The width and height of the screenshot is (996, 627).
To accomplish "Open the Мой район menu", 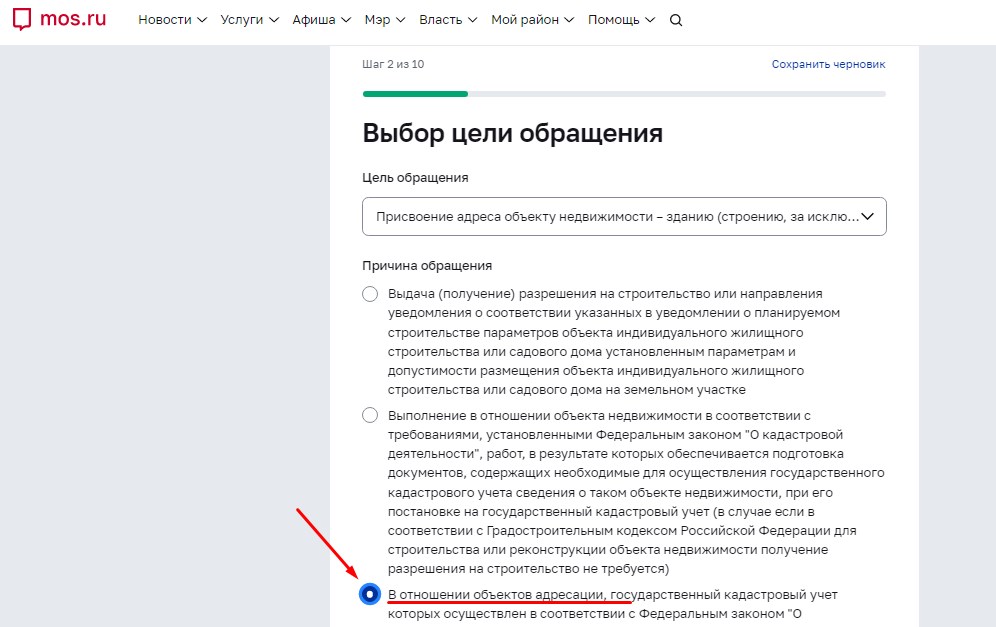I will (x=532, y=20).
